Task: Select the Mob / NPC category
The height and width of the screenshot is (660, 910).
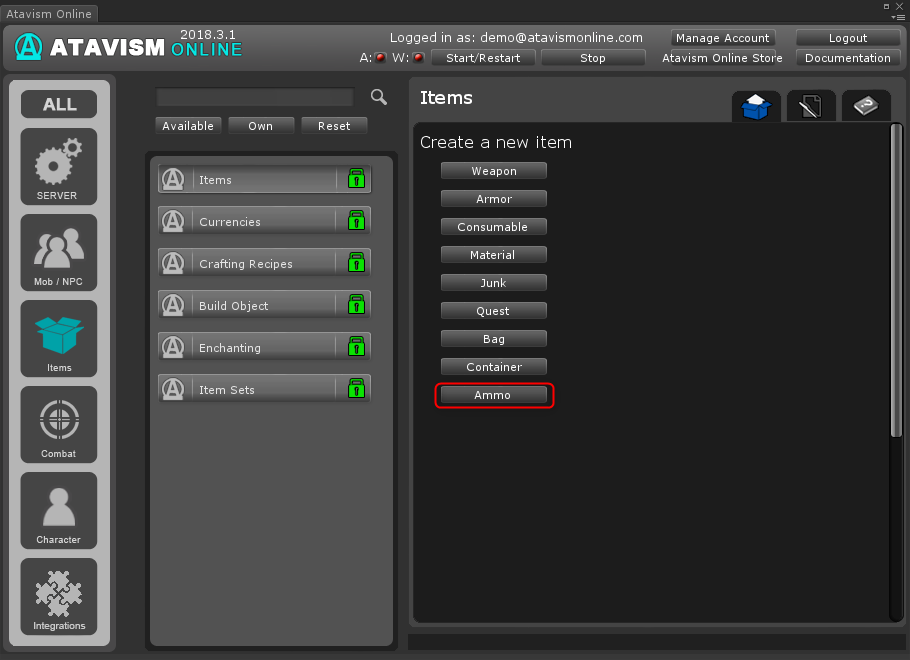Action: coord(59,252)
